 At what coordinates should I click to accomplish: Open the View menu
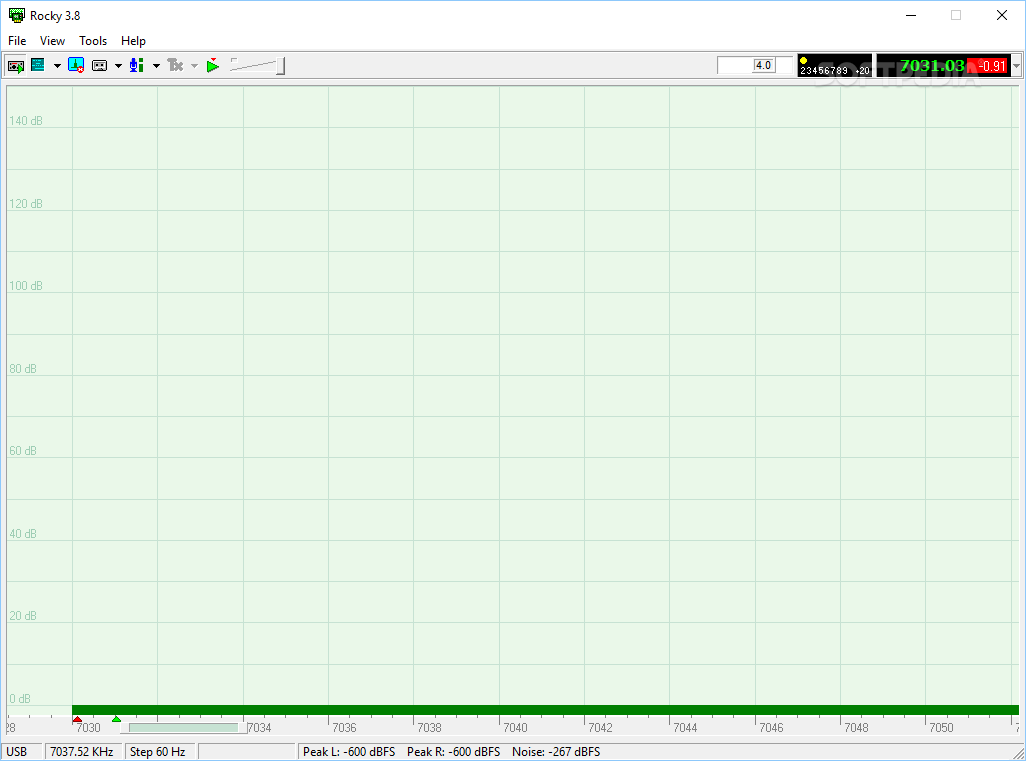(x=52, y=41)
